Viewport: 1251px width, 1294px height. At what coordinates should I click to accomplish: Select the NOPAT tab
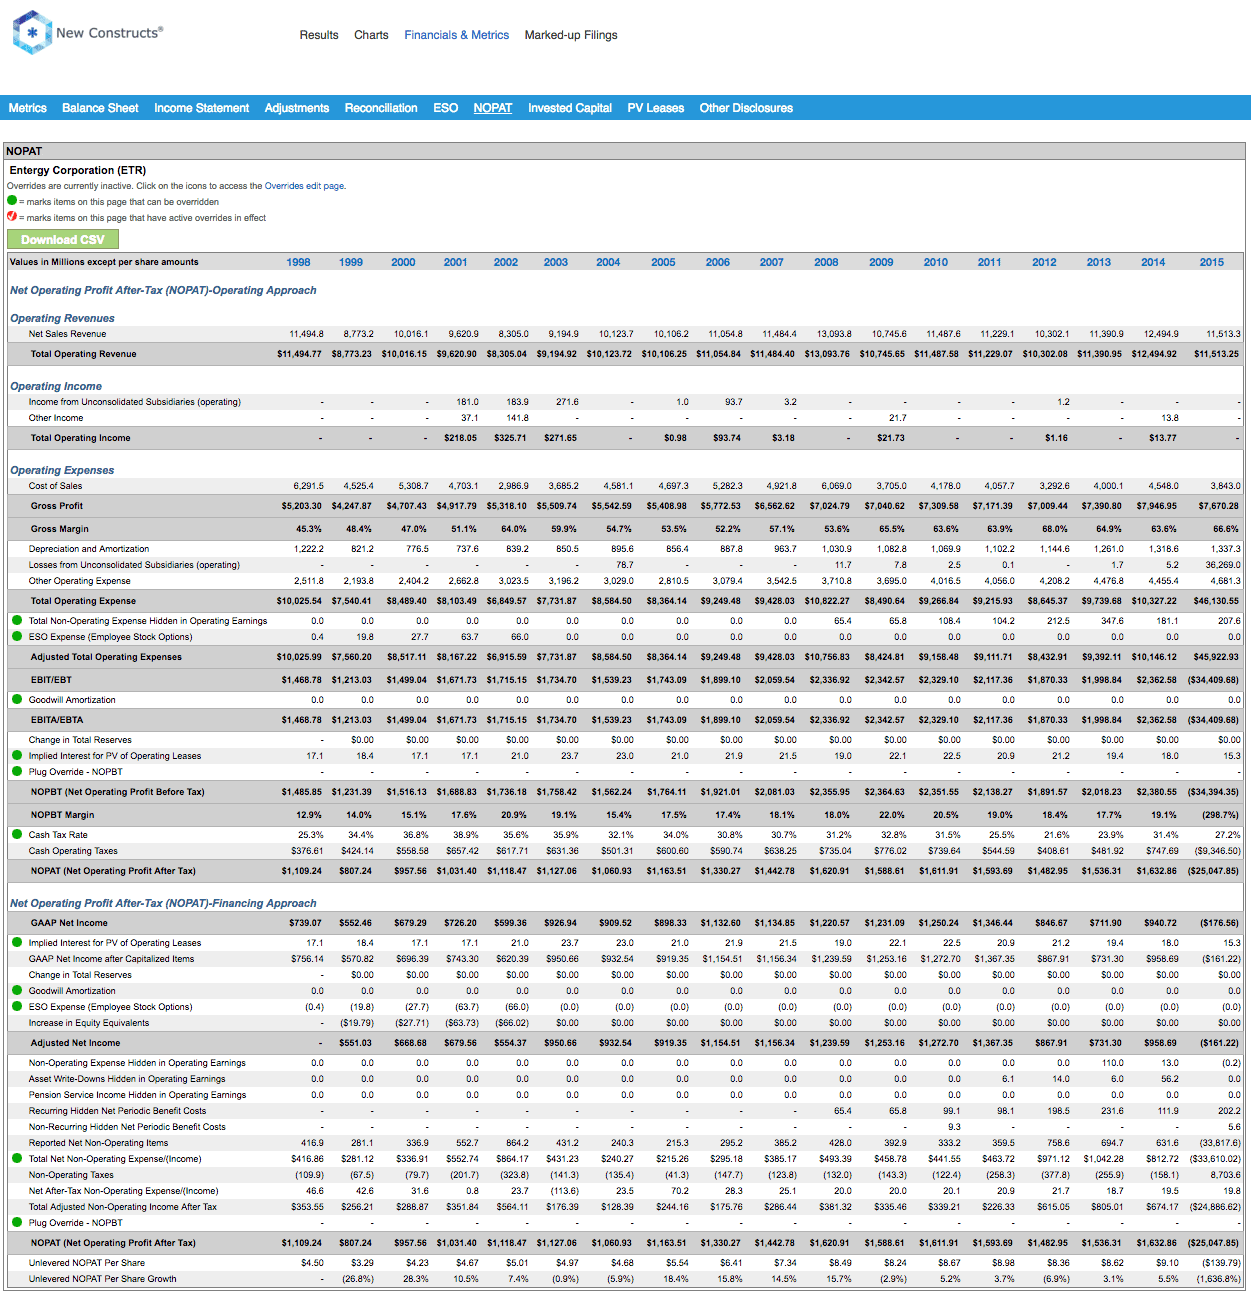tap(493, 108)
